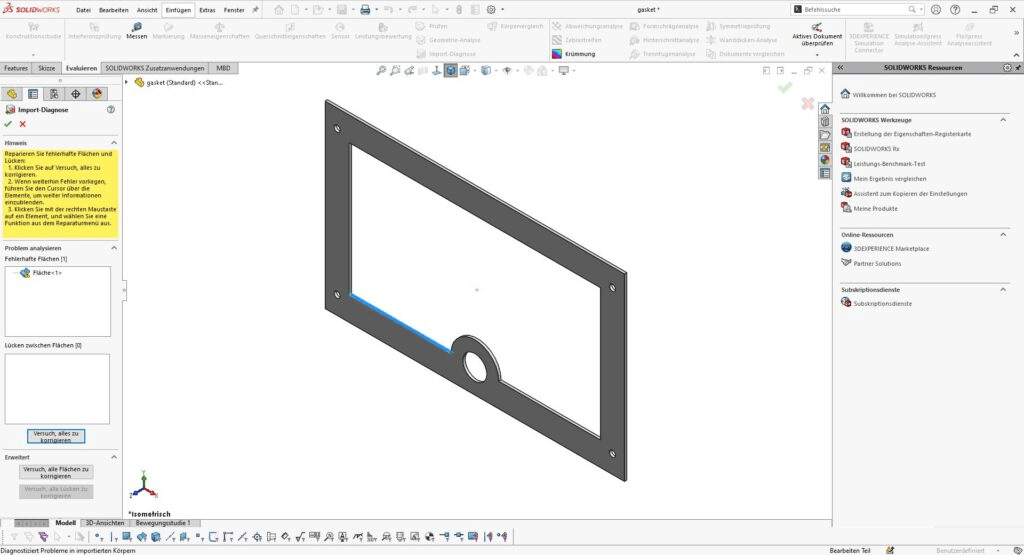Open Aktives Dokument überprüfen tool

pos(816,39)
